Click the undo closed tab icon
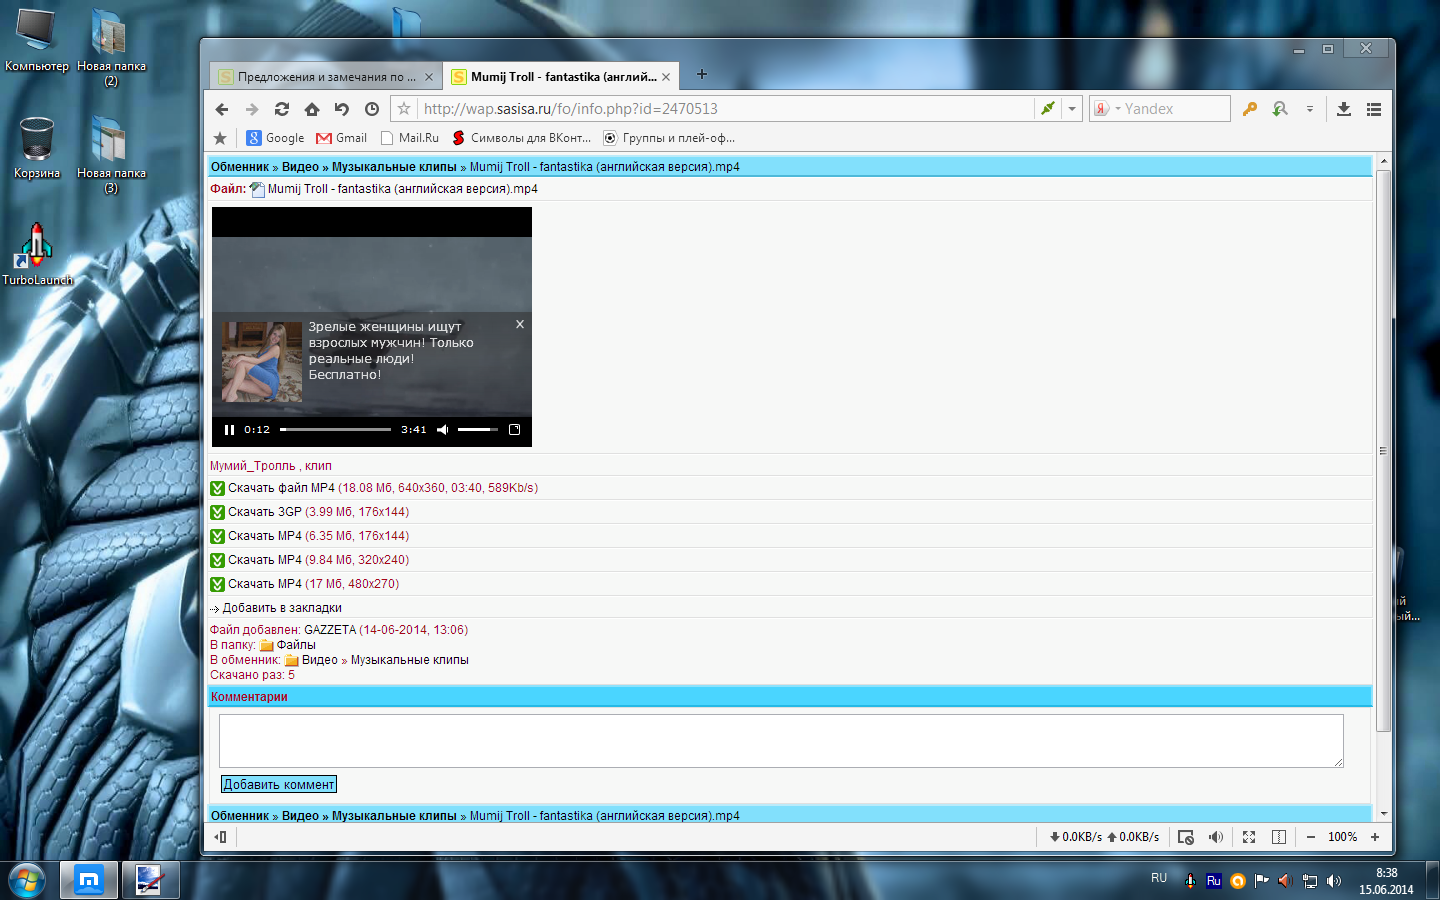1440x900 pixels. (x=342, y=109)
